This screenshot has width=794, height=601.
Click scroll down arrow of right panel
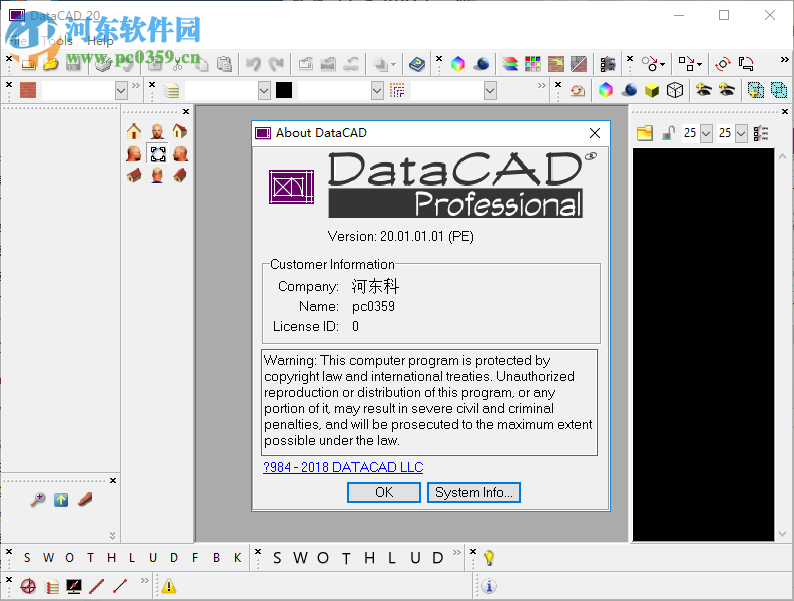782,534
